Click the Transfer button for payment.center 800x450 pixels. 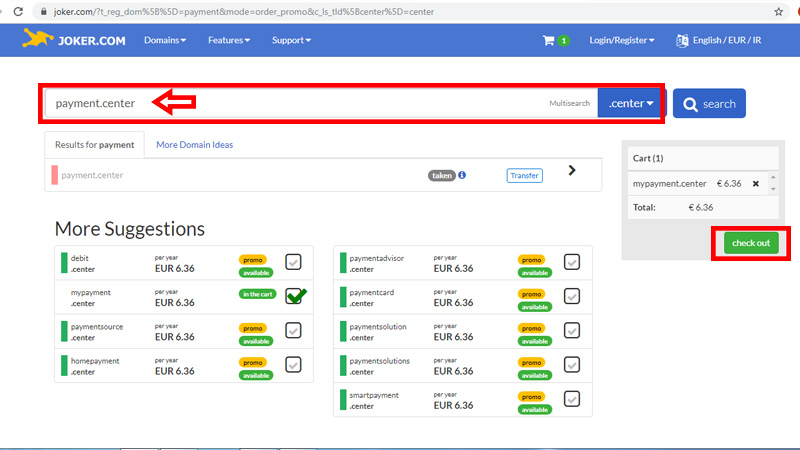[x=524, y=176]
